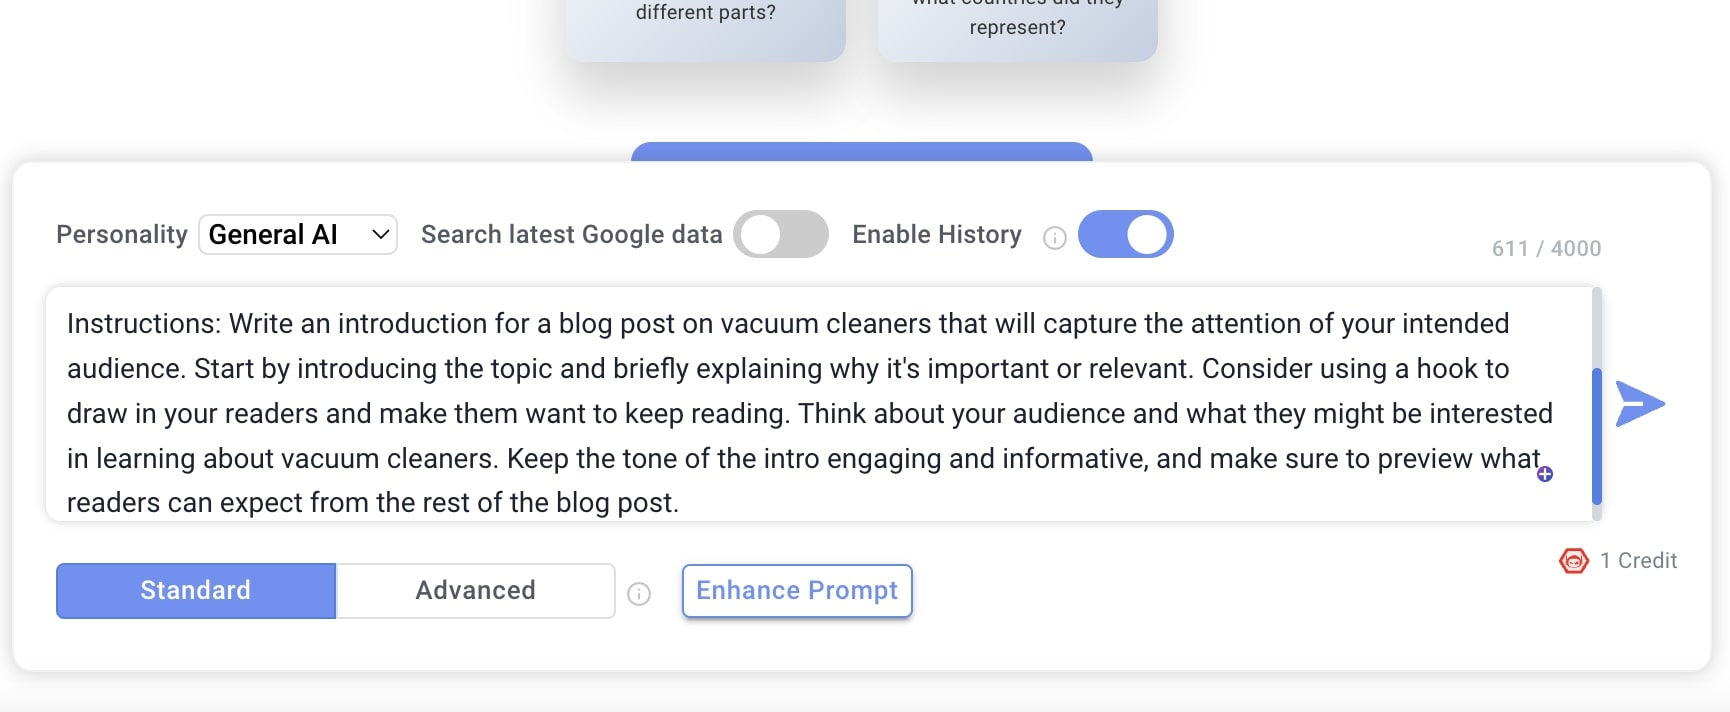Turn off the Enable History switch

point(1125,235)
